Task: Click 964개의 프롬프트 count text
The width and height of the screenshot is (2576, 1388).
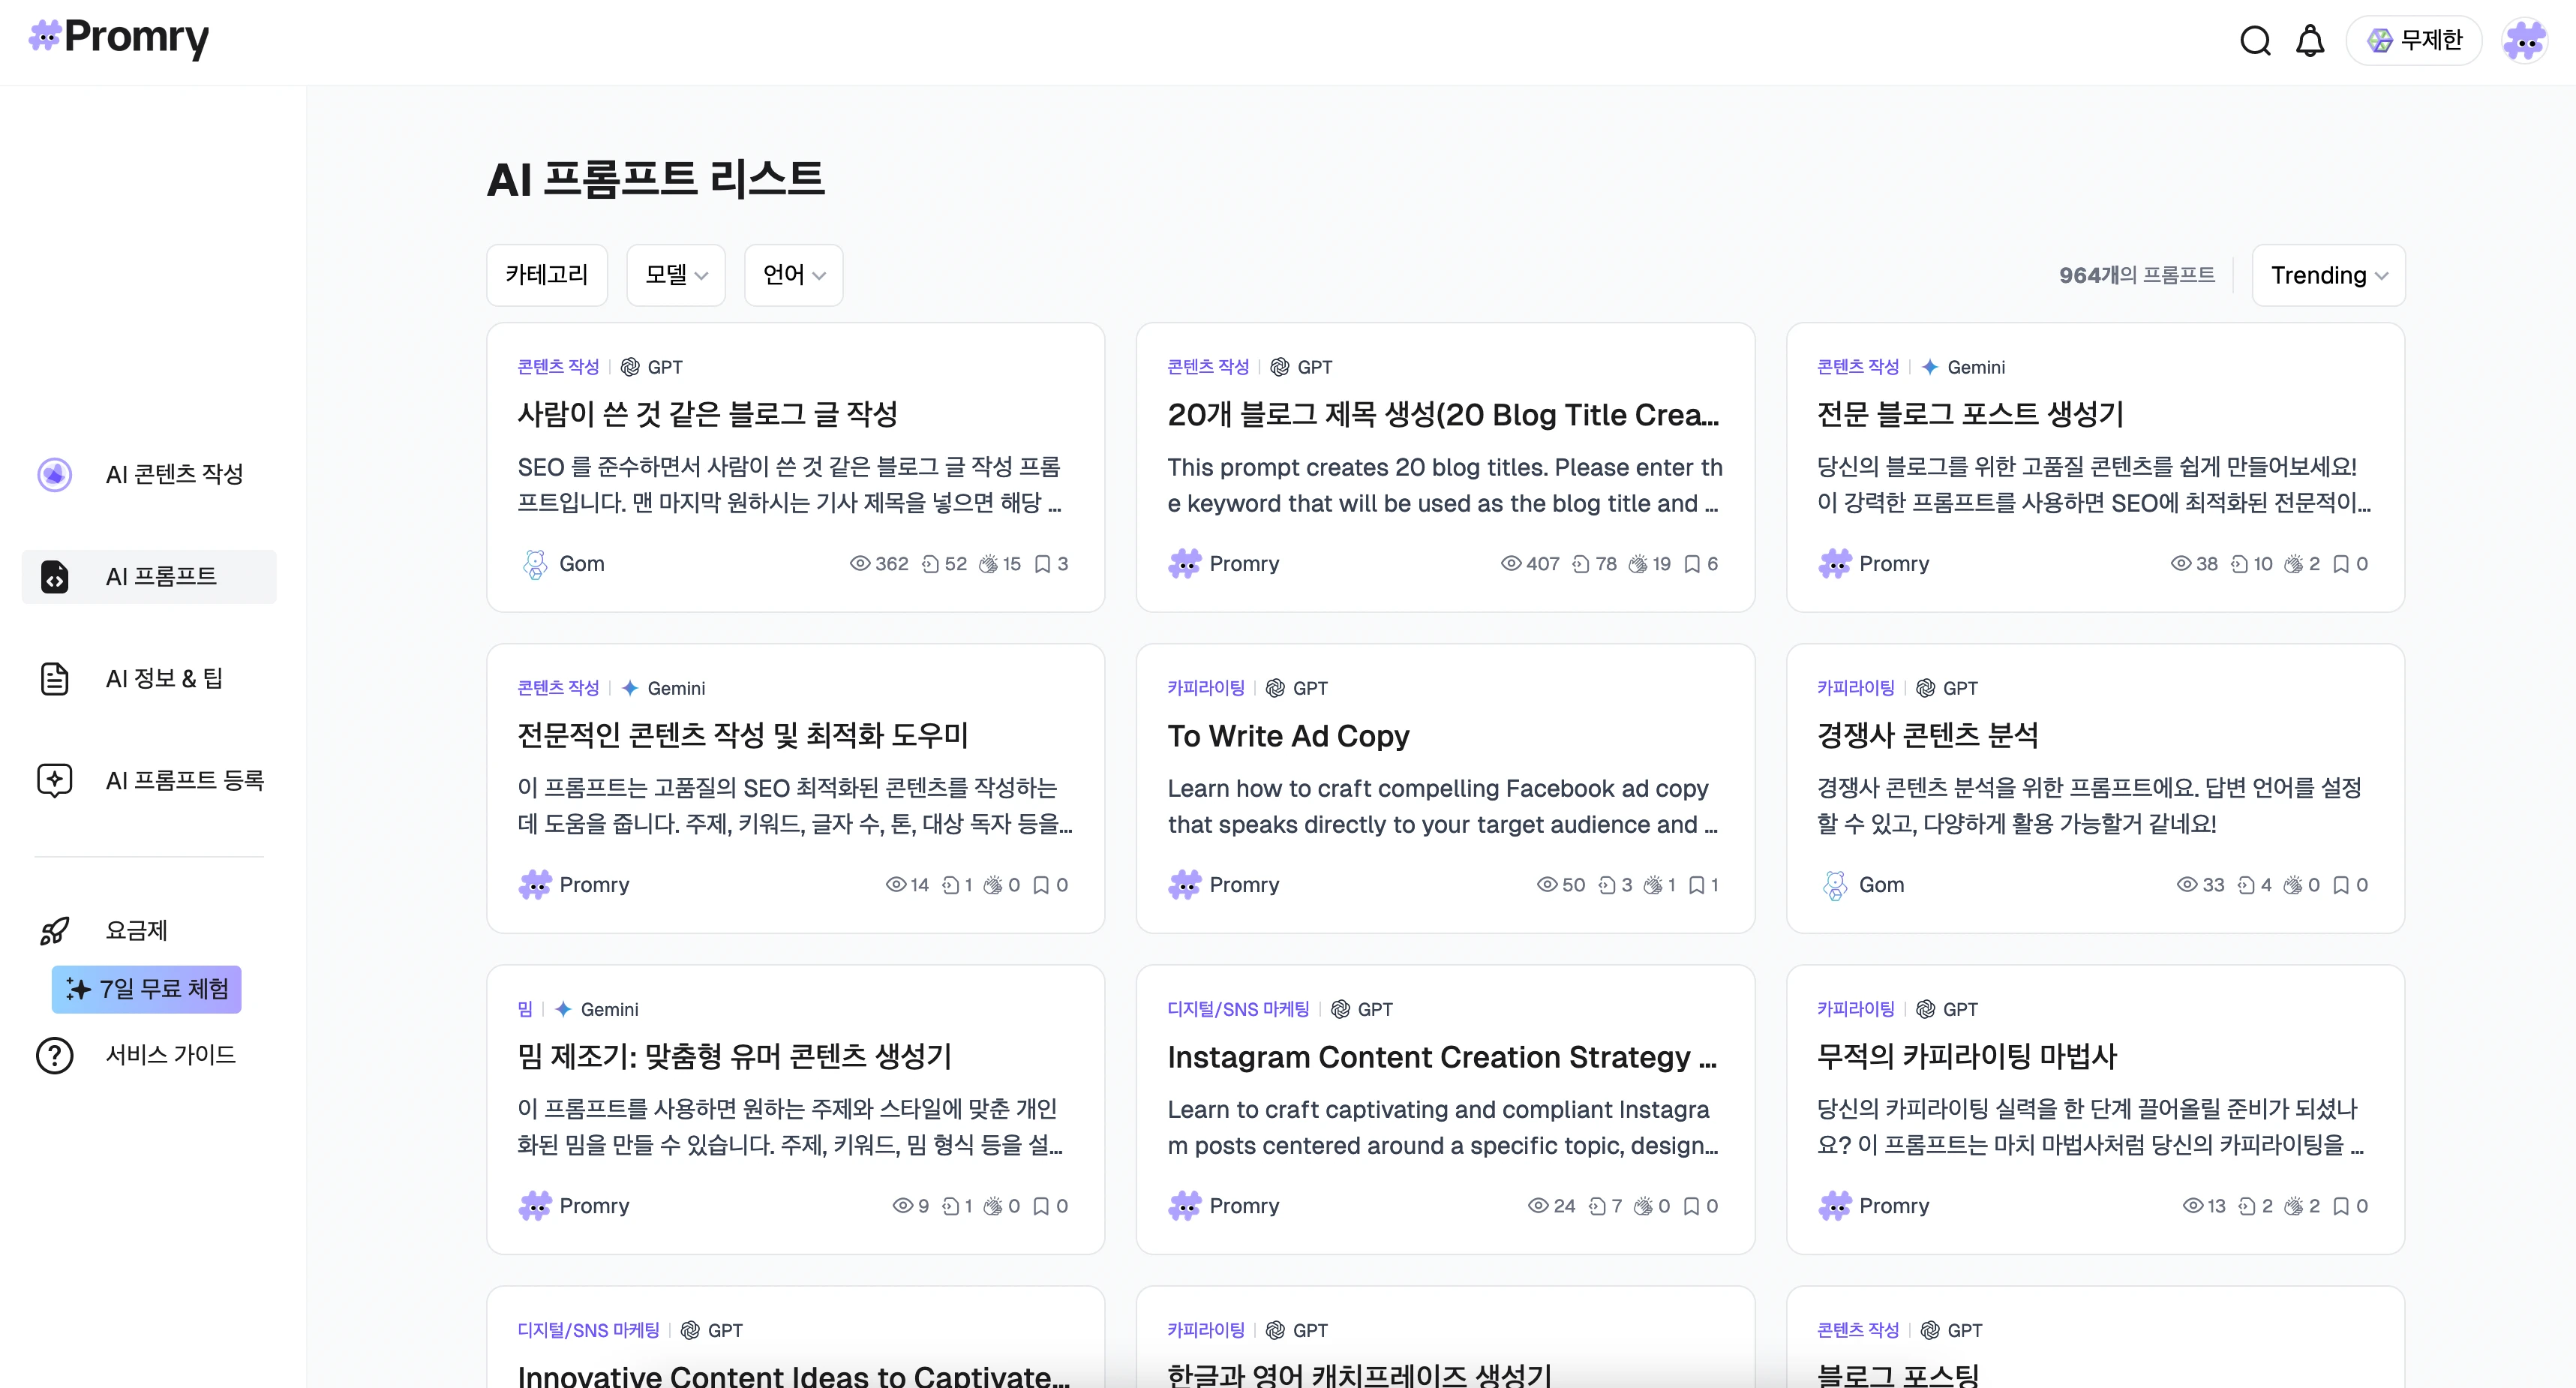Action: (2137, 275)
